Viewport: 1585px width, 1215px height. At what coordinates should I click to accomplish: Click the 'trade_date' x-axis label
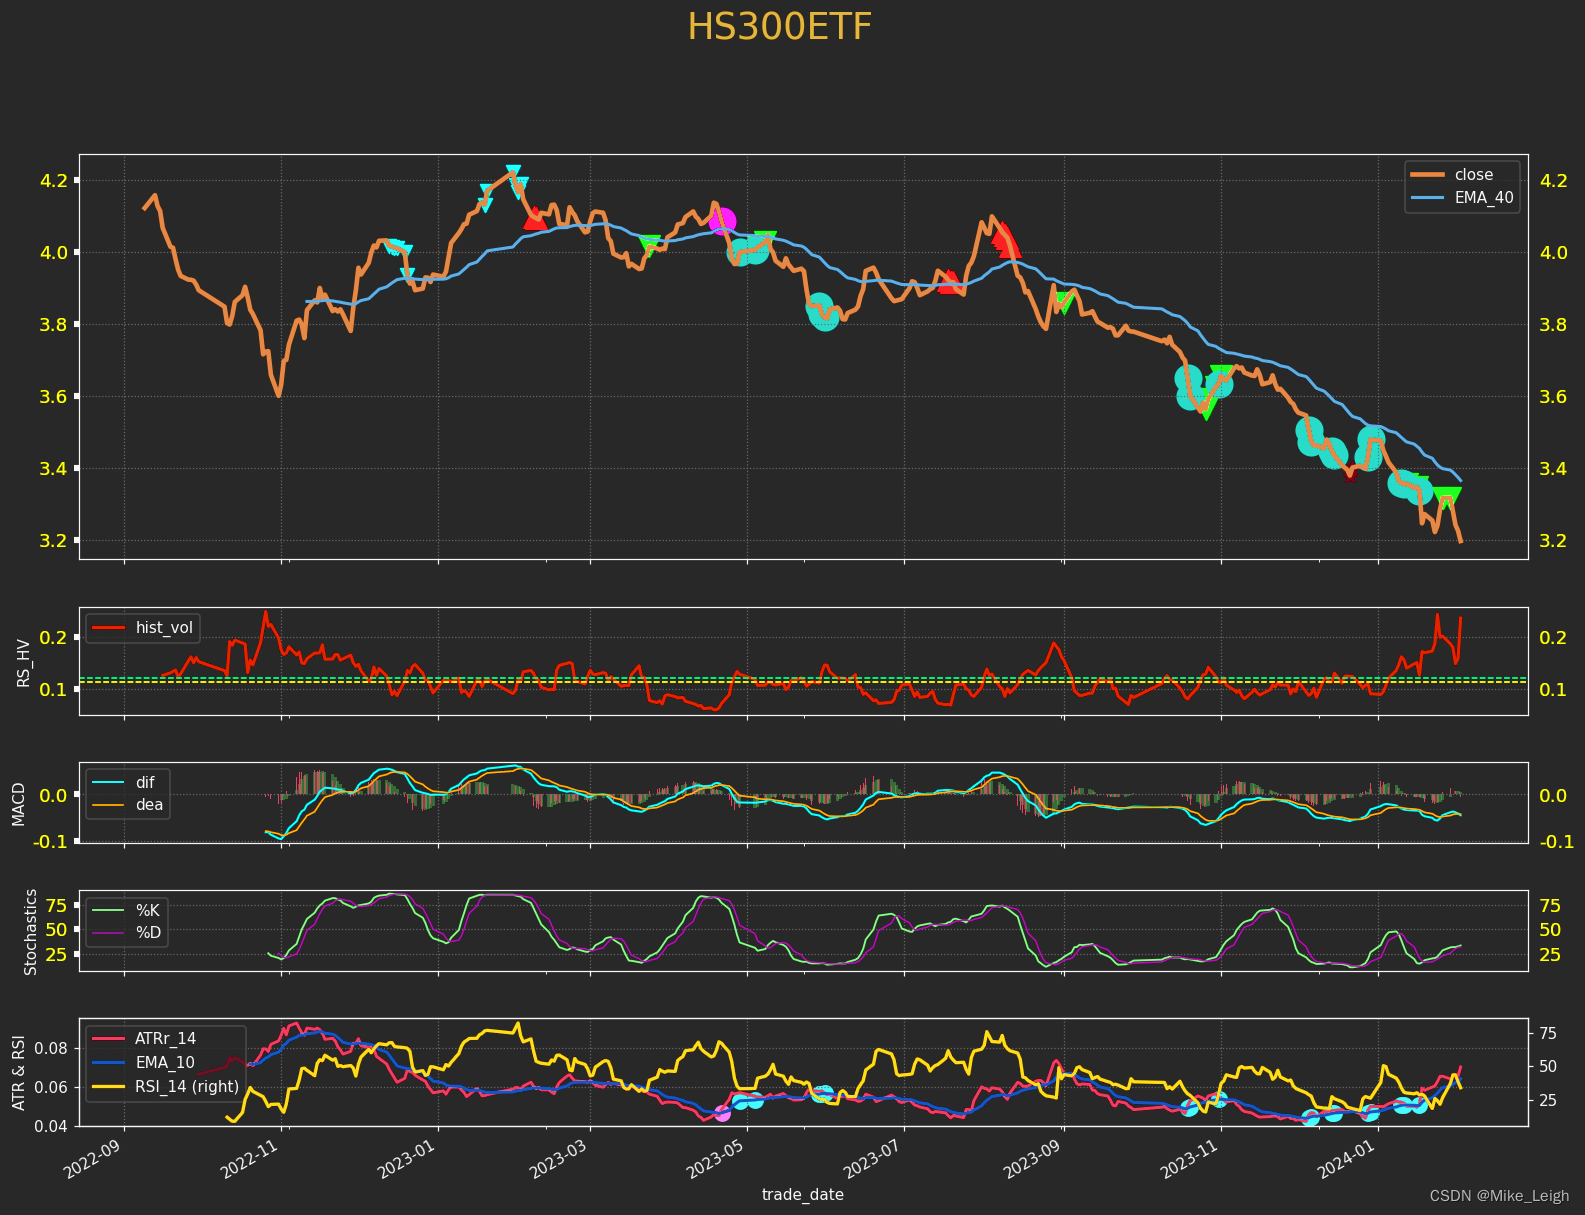coord(802,1195)
